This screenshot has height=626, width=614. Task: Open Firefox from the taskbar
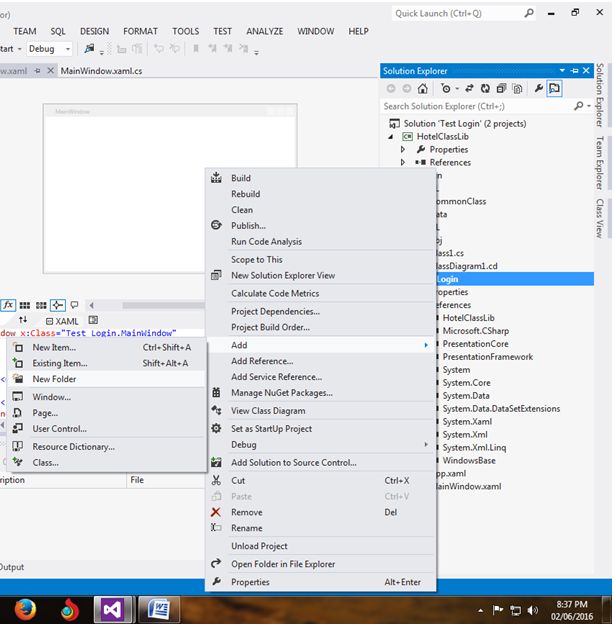click(25, 610)
